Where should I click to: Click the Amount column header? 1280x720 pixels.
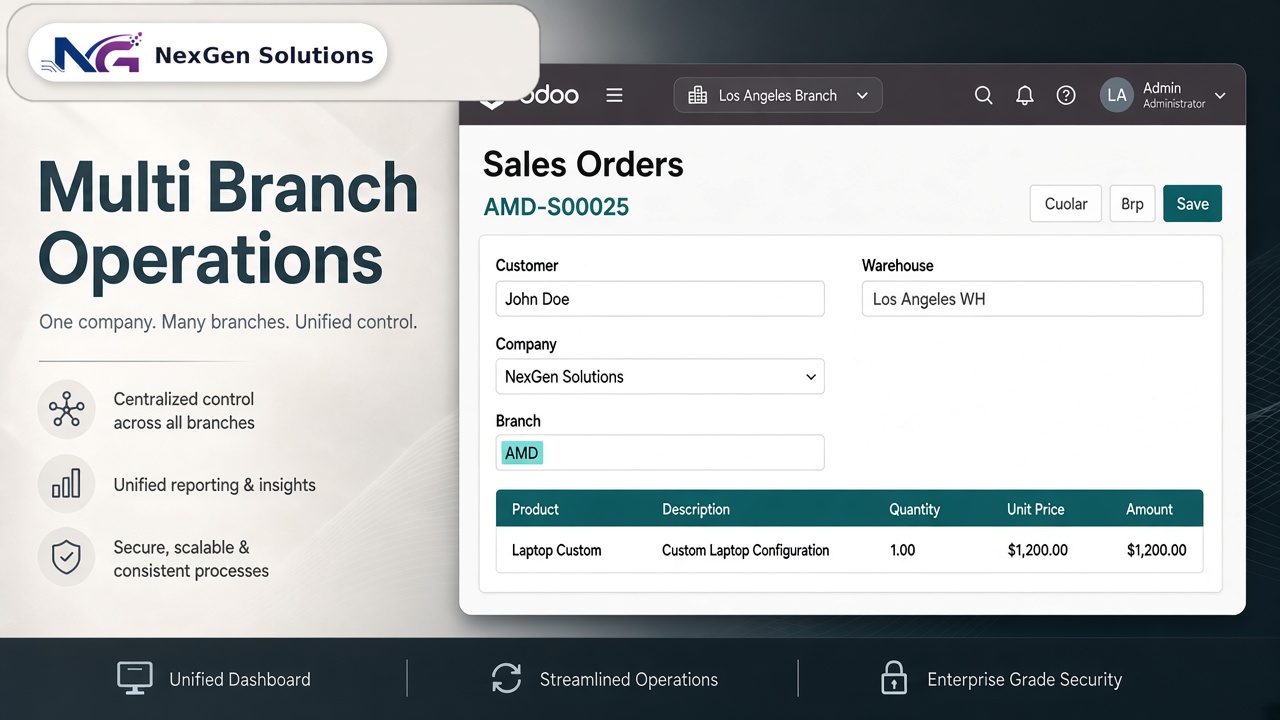point(1149,509)
